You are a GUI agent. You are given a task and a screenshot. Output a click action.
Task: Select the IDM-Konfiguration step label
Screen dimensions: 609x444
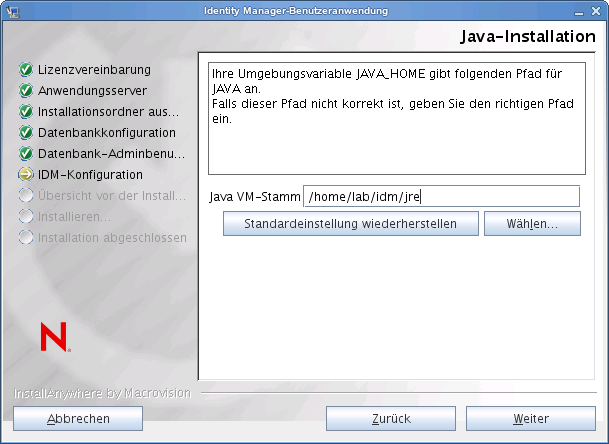click(90, 174)
